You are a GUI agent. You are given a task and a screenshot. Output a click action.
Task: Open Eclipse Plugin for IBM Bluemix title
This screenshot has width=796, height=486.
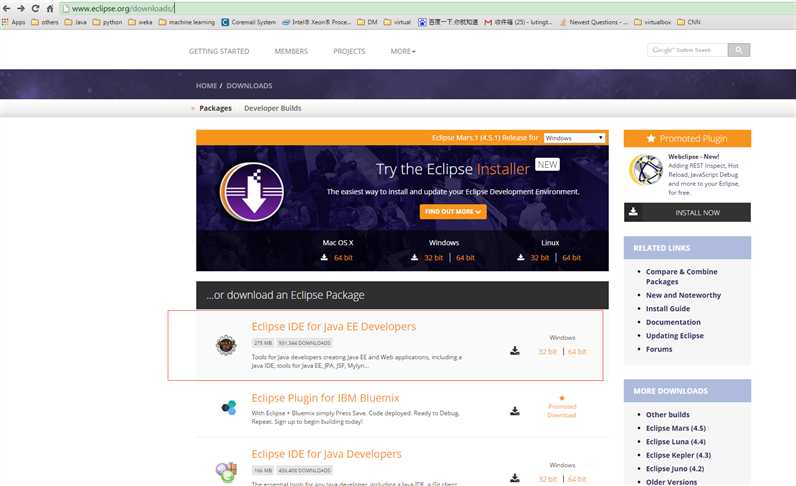click(325, 398)
